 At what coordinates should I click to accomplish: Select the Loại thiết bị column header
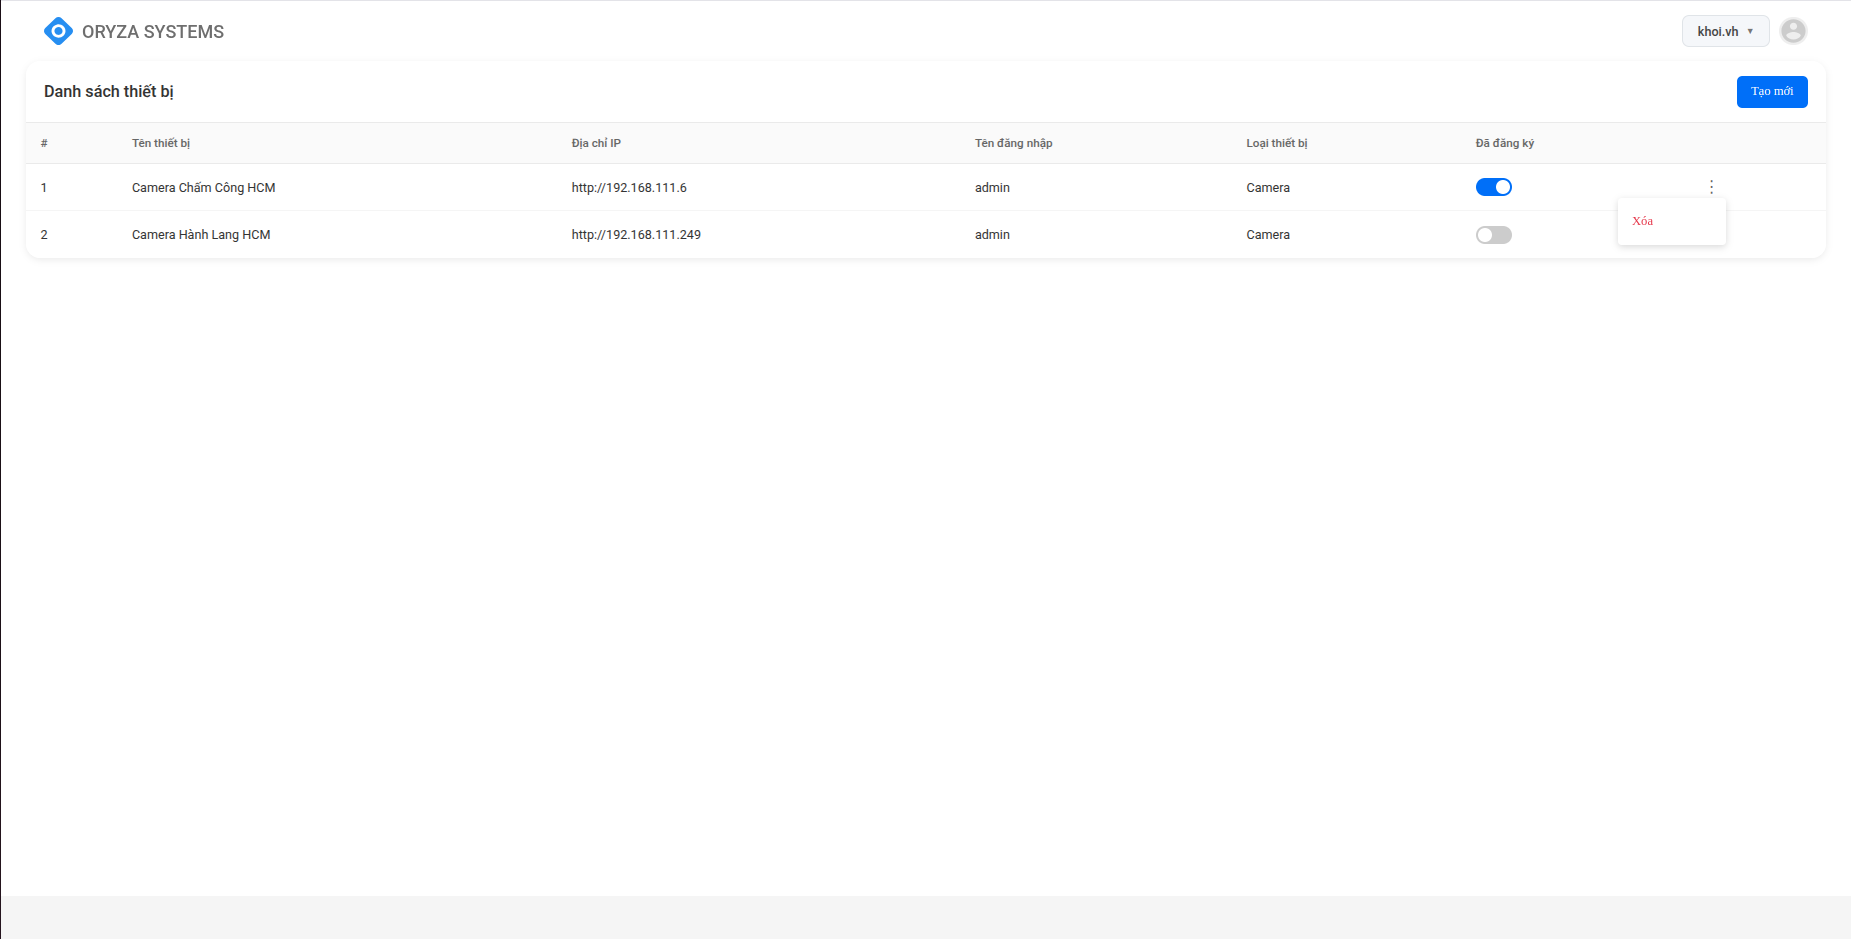[1276, 143]
